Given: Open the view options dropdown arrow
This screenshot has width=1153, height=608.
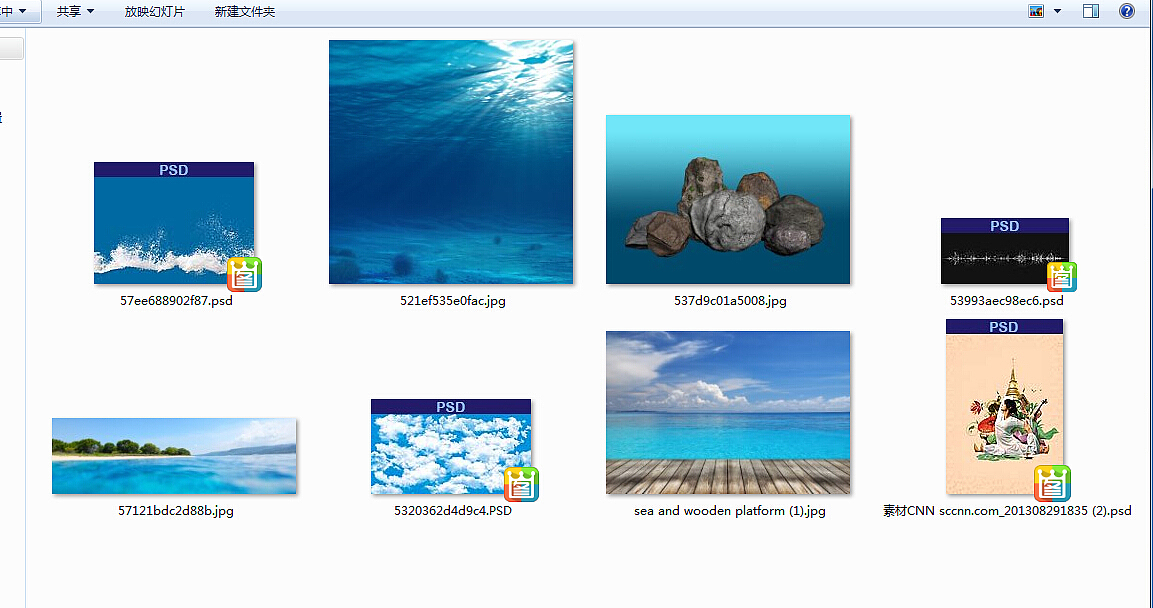Looking at the screenshot, I should point(1057,11).
